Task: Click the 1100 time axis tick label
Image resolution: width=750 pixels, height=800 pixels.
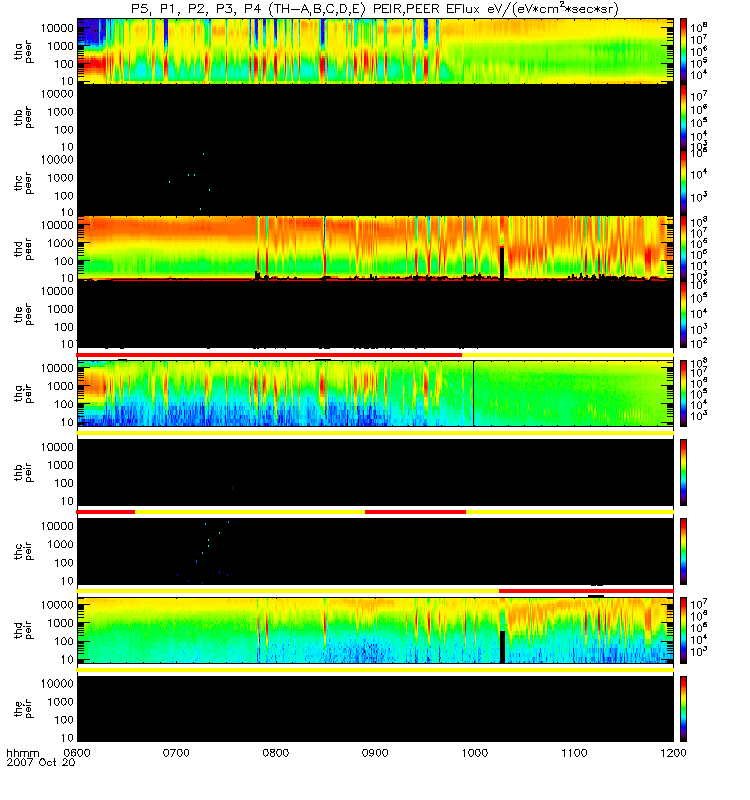Action: click(574, 753)
